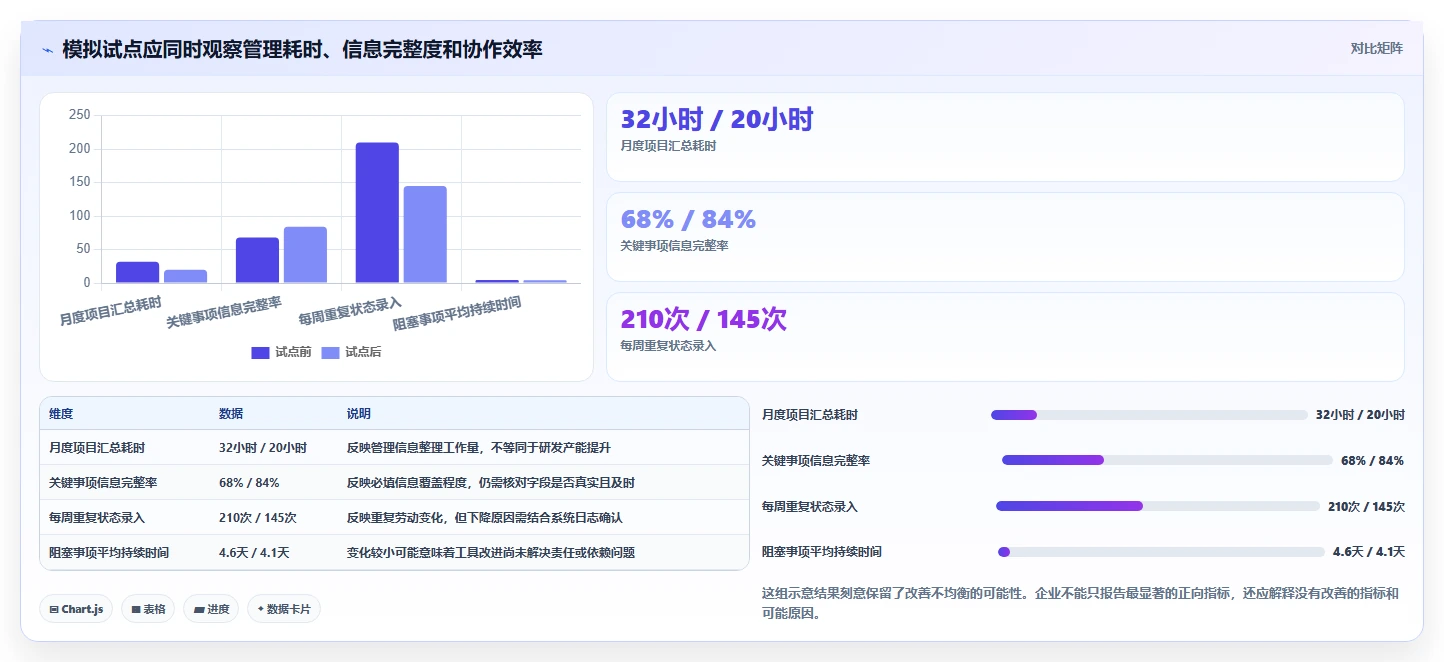Screen dimensions: 1444x662
Task: Click 关键事项信息完整率 caption under the 68% card
Action: pyautogui.click(x=675, y=246)
